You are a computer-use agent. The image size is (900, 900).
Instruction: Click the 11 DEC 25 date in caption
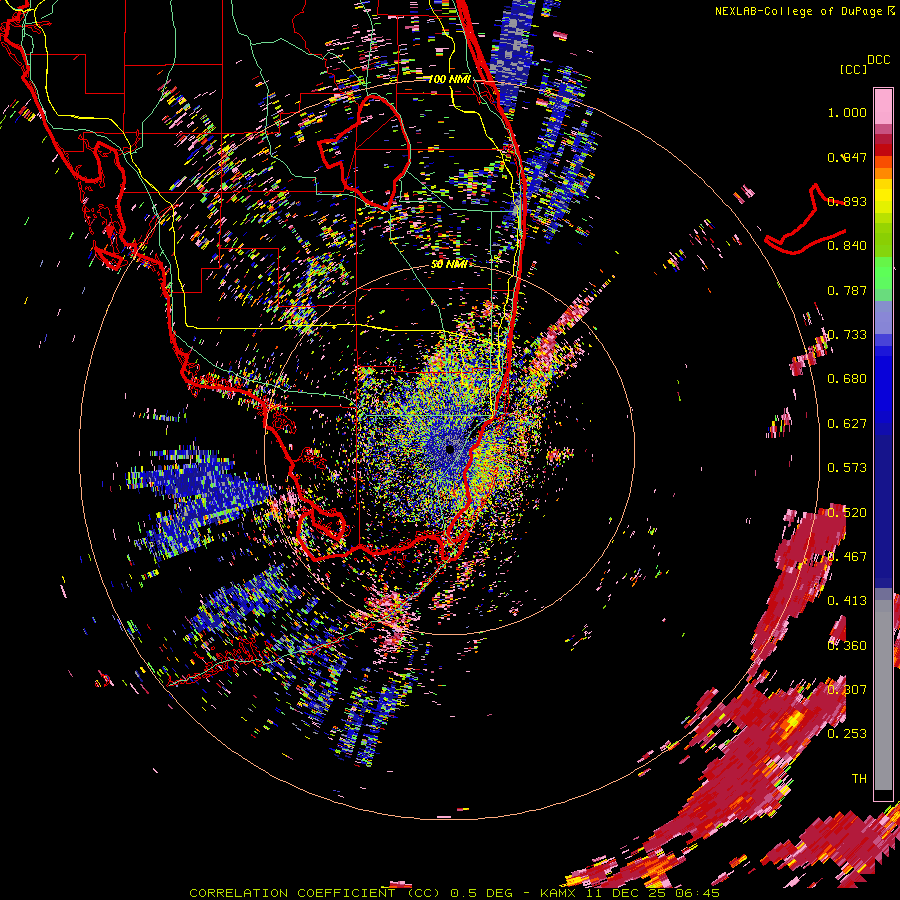[x=627, y=893]
